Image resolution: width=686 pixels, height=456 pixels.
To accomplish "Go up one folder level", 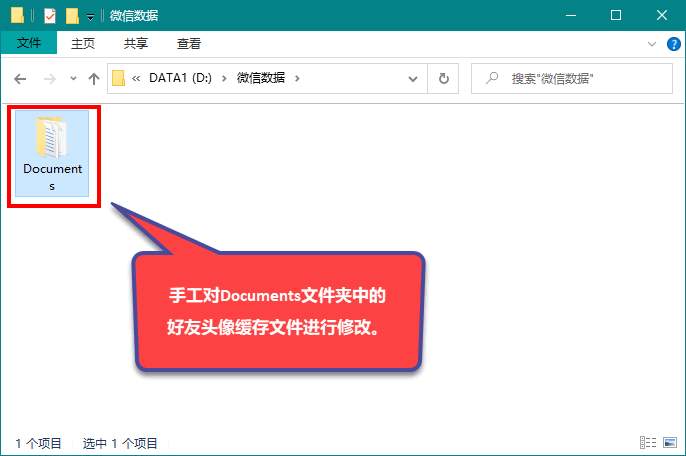I will point(94,79).
